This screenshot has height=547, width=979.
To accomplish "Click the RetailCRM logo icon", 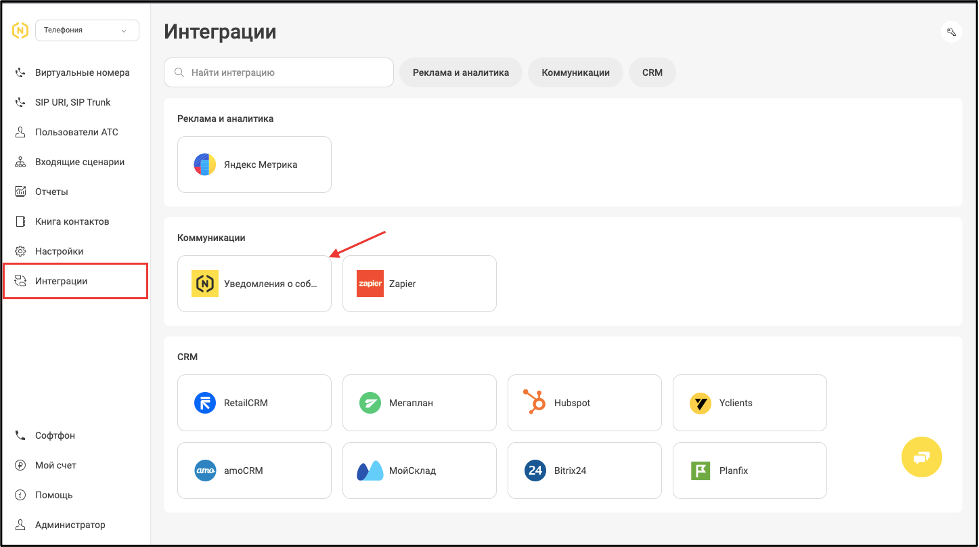I will pyautogui.click(x=205, y=403).
